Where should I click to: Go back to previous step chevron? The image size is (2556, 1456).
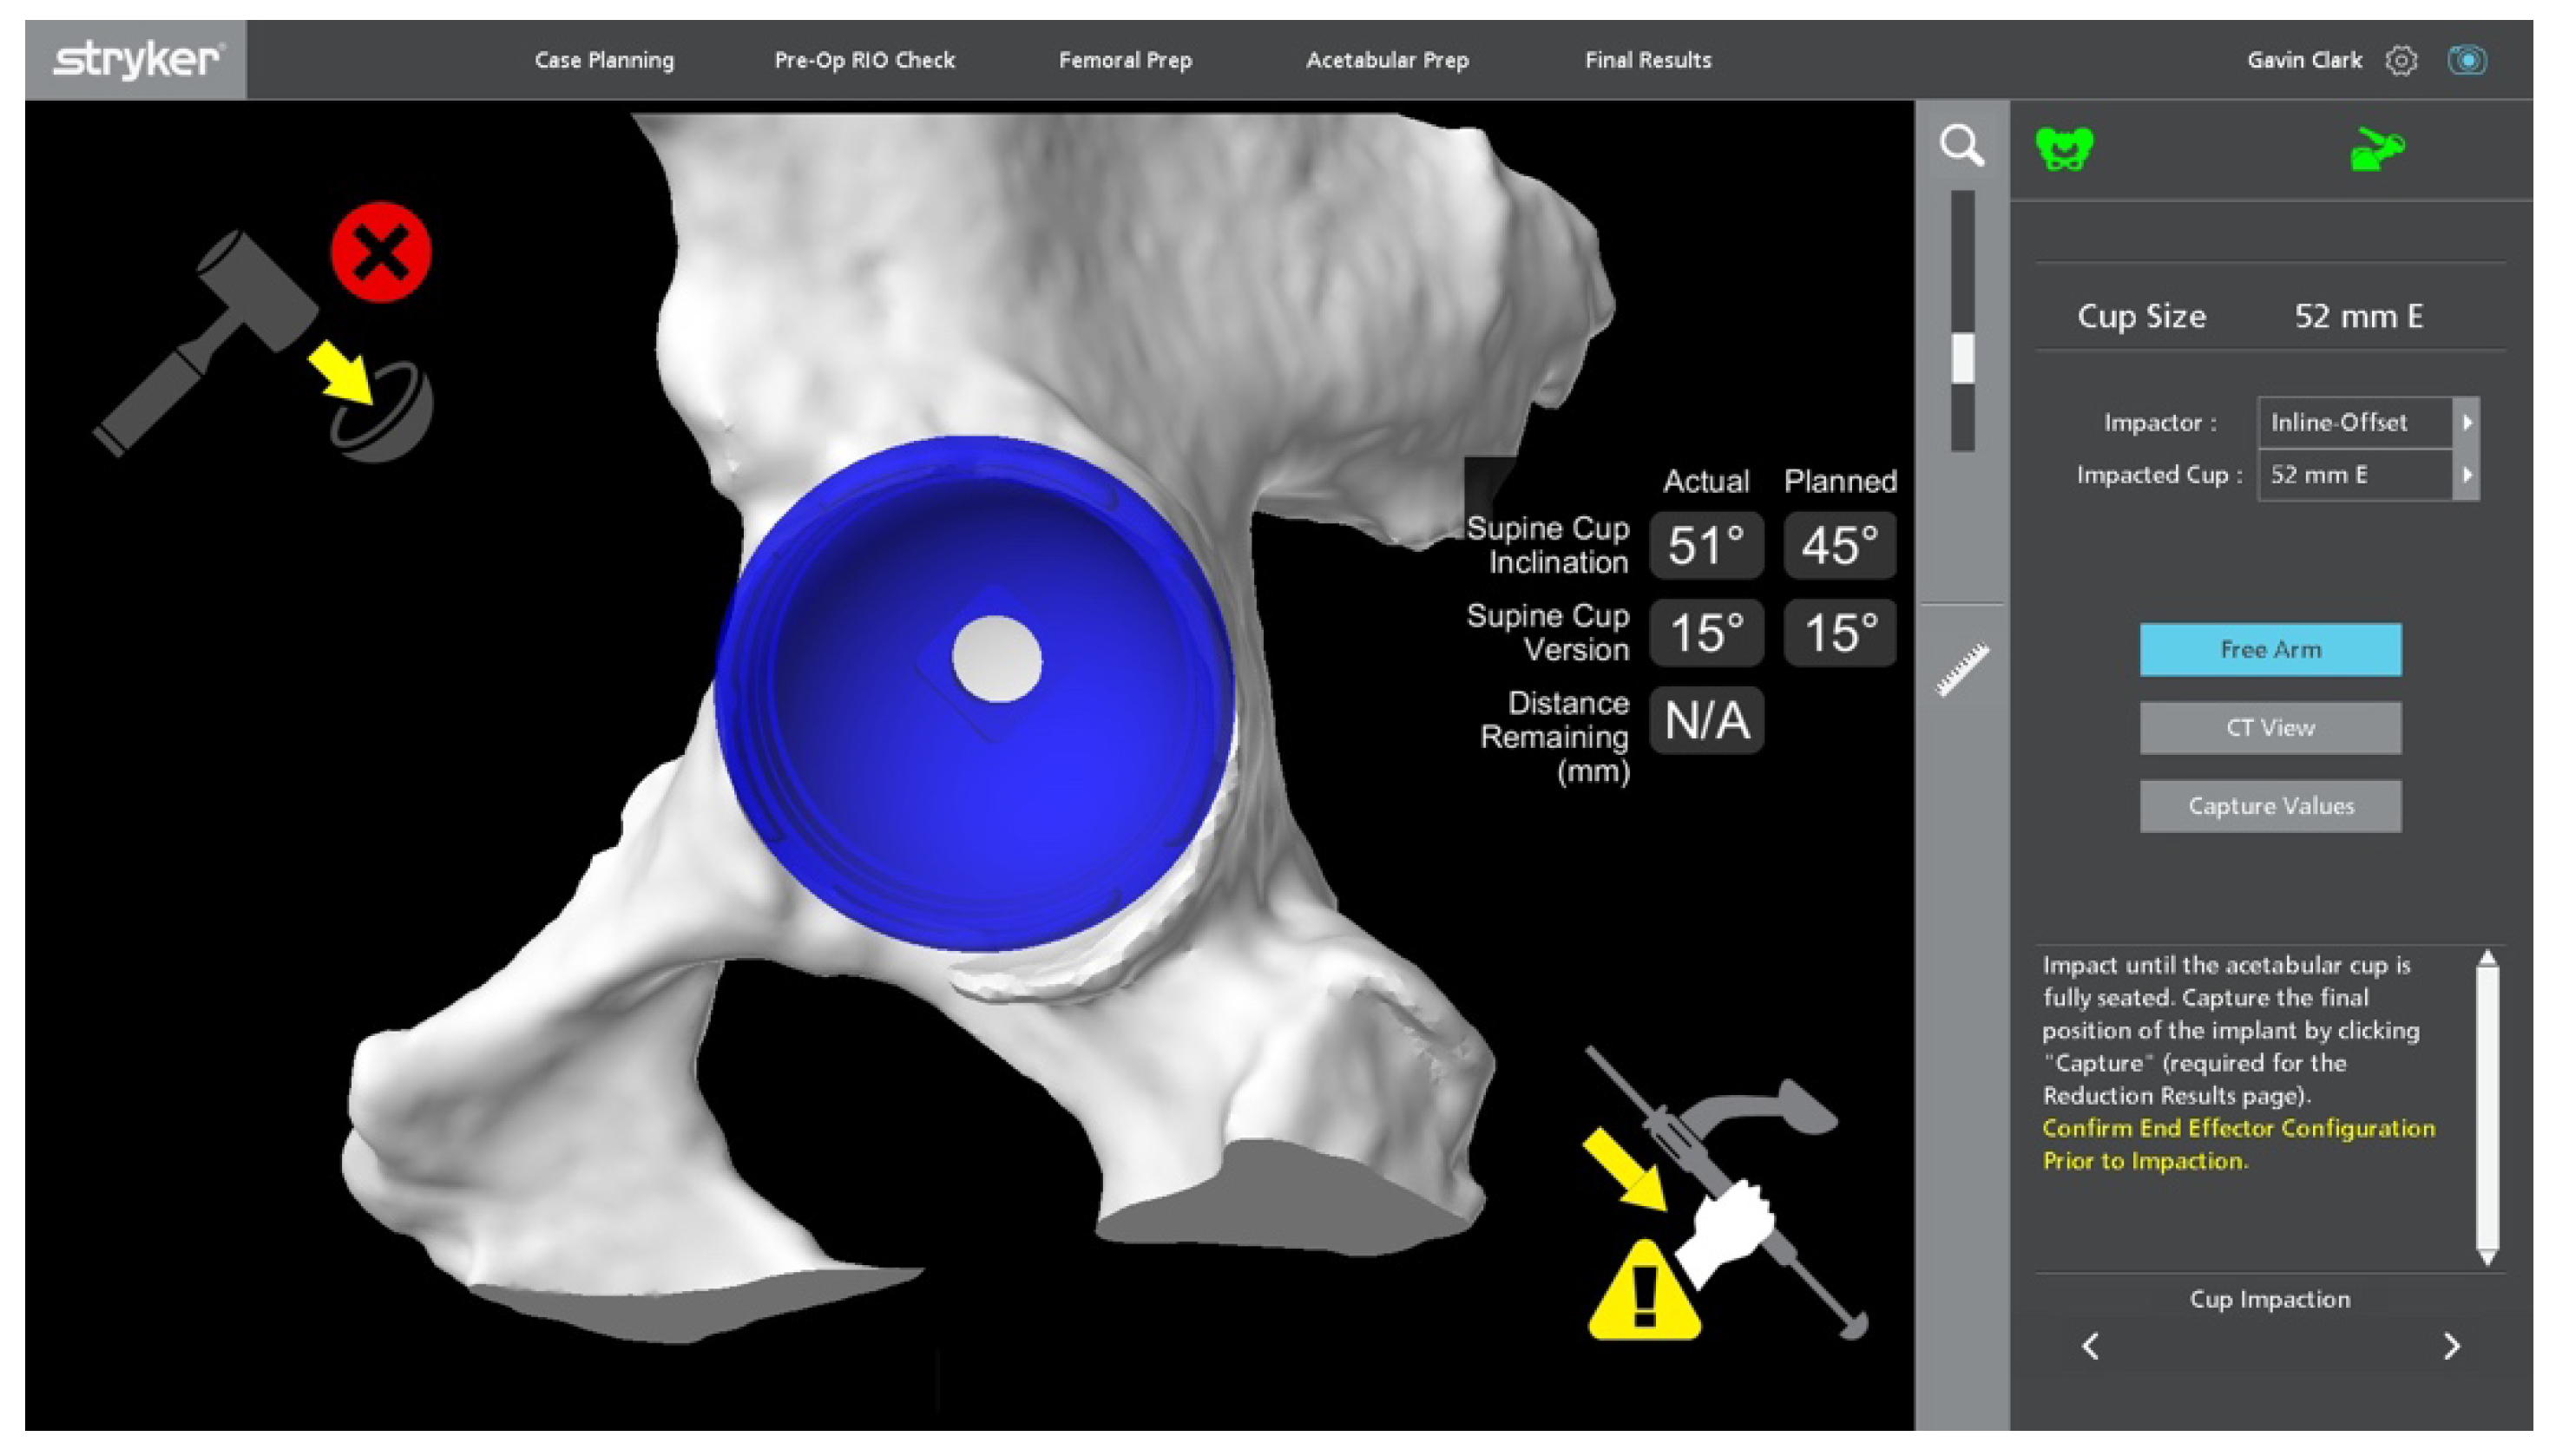(2090, 1346)
